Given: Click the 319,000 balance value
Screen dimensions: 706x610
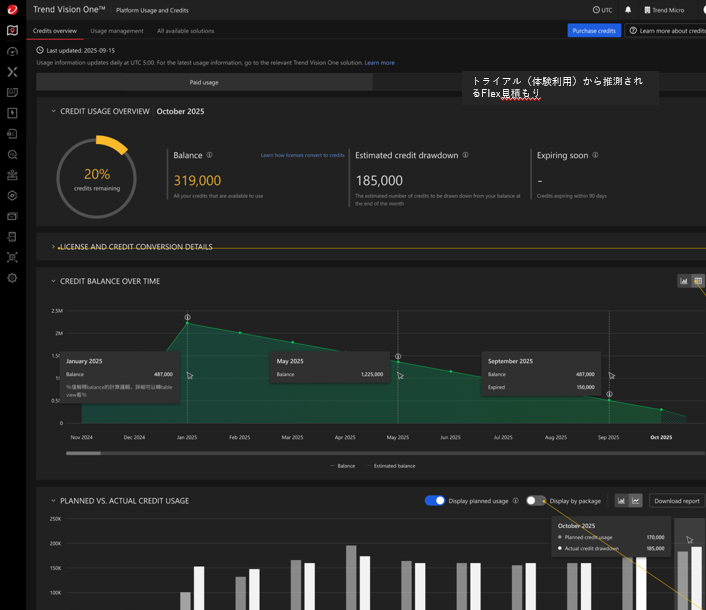Looking at the screenshot, I should click(x=197, y=181).
